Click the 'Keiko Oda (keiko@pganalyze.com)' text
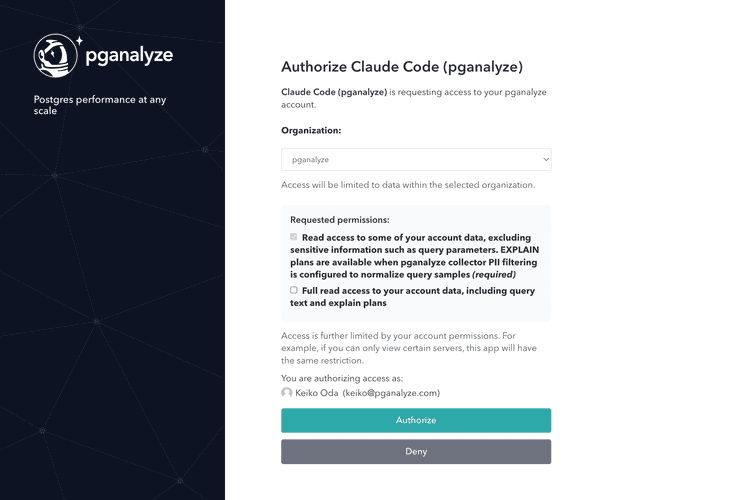The width and height of the screenshot is (750, 500). [367, 393]
